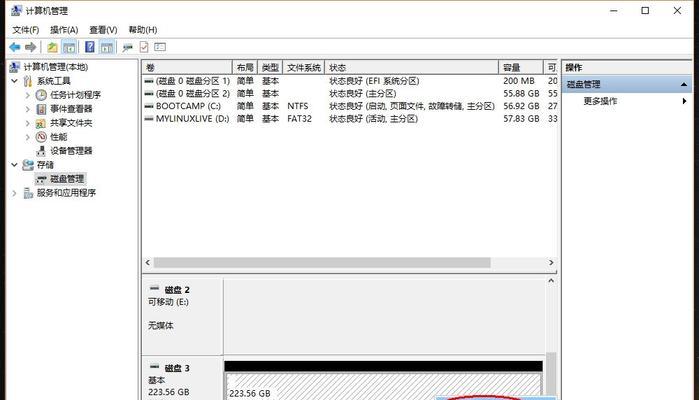This screenshot has height=400, width=699.
Task: Open the 帮助(H) menu
Action: (x=143, y=30)
